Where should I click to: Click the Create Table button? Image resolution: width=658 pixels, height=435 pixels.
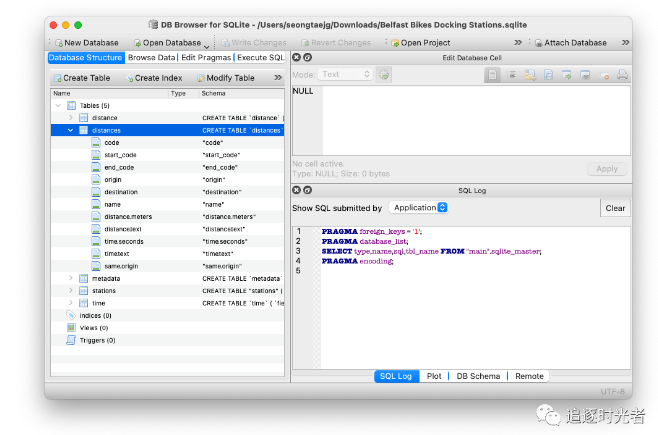(x=82, y=78)
